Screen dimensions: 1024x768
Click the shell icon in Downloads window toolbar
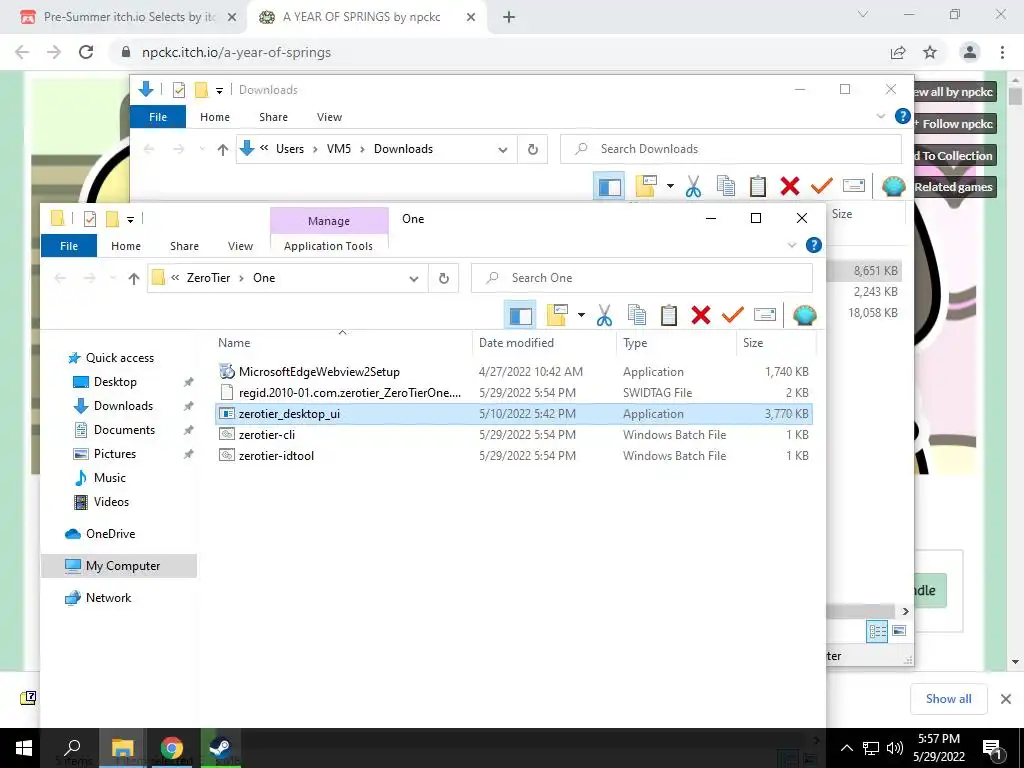click(x=893, y=187)
